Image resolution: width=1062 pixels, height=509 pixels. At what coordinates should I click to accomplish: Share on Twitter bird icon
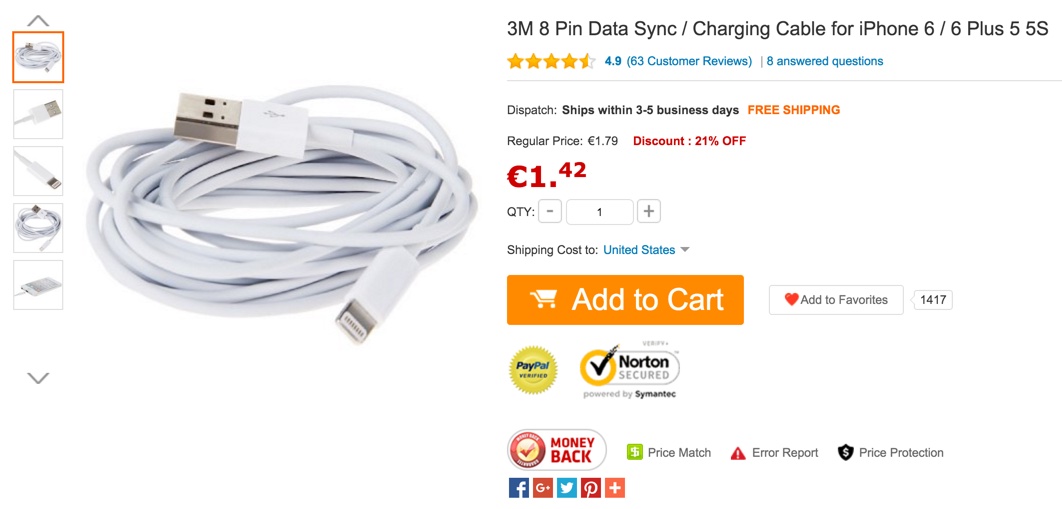coord(567,488)
